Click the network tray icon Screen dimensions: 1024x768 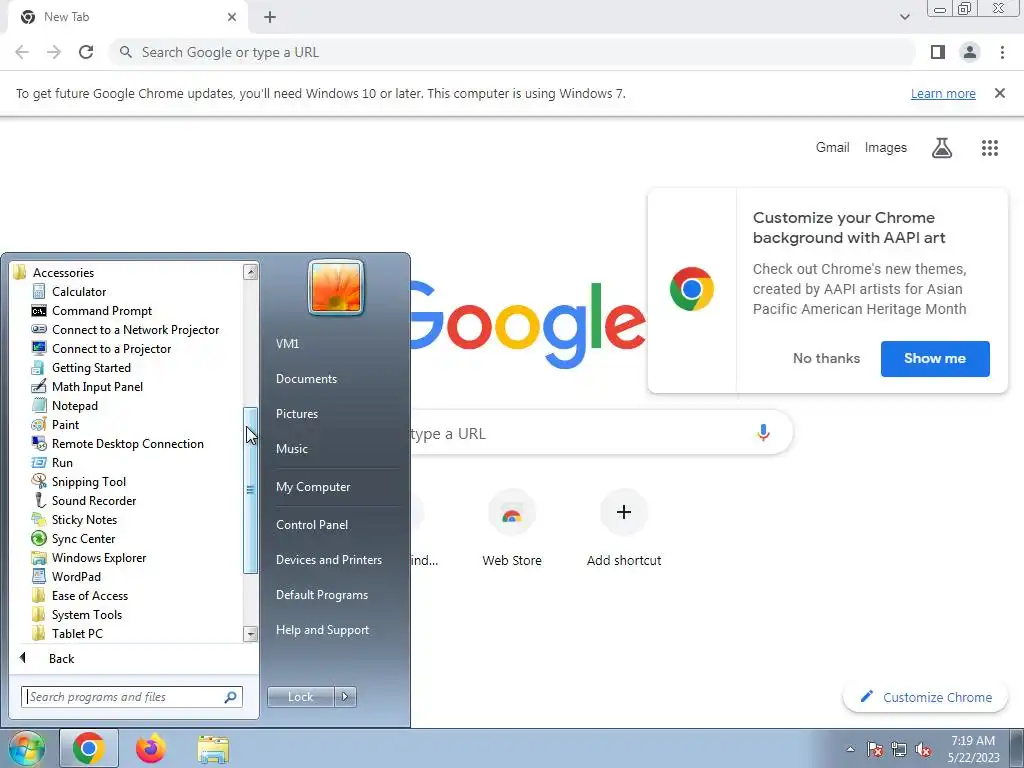(x=899, y=750)
